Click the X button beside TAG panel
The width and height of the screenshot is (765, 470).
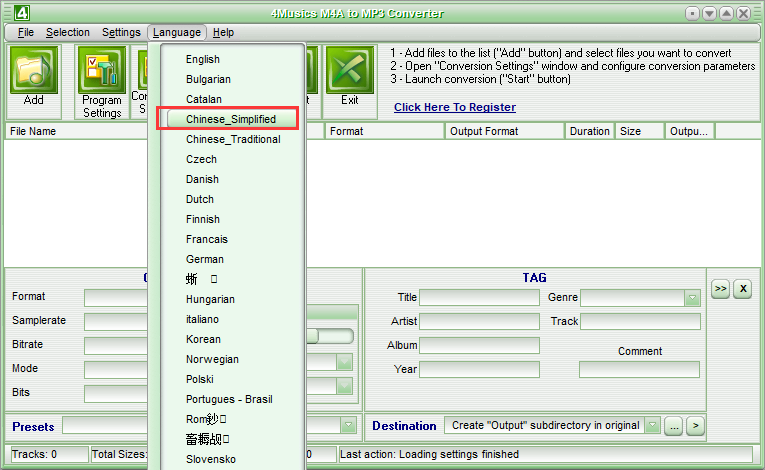(743, 288)
